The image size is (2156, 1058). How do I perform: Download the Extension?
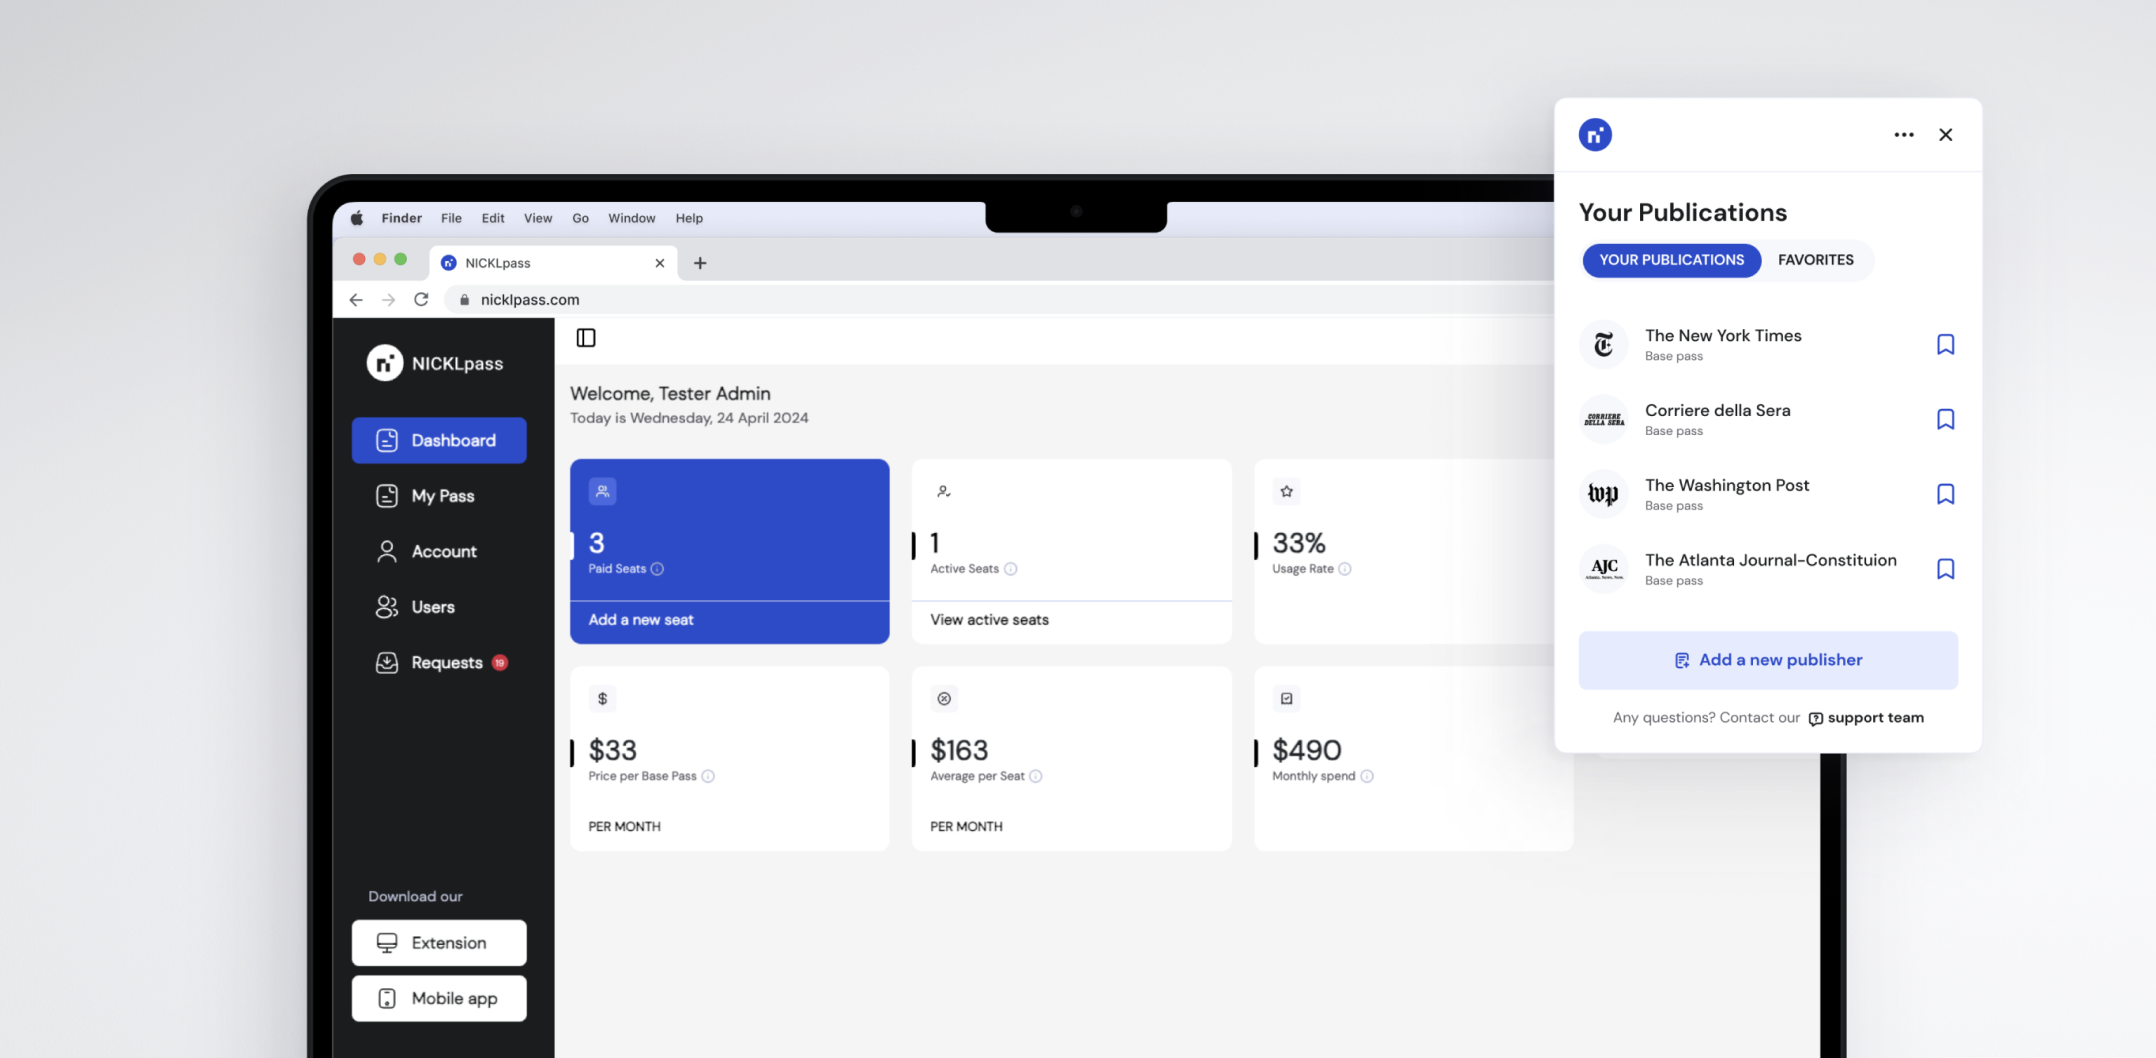click(x=439, y=943)
